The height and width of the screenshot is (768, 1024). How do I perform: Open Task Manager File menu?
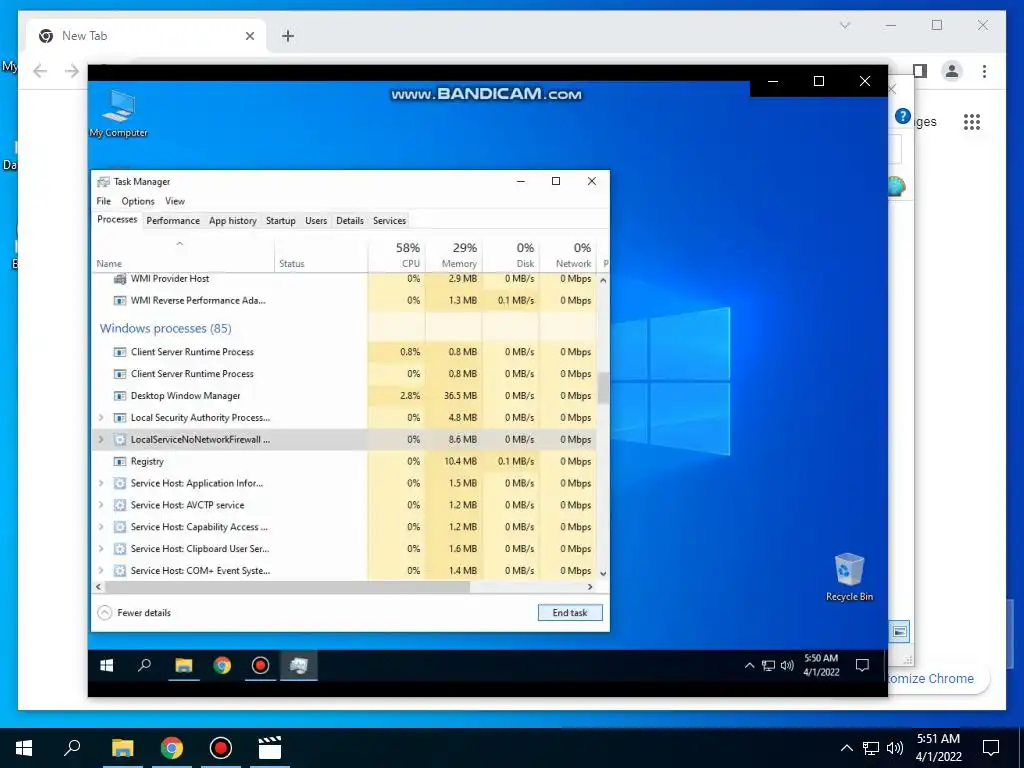point(104,201)
